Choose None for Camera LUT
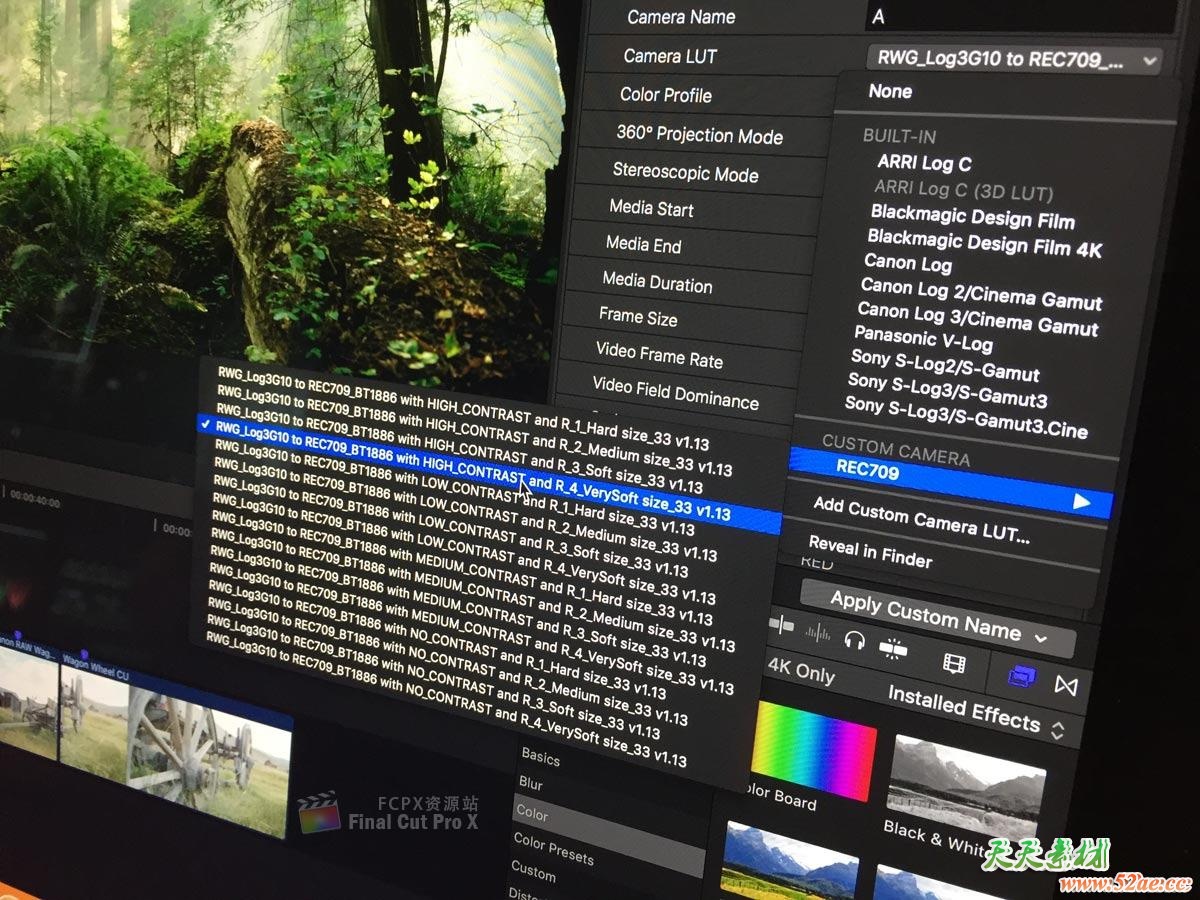This screenshot has width=1200, height=900. [890, 91]
